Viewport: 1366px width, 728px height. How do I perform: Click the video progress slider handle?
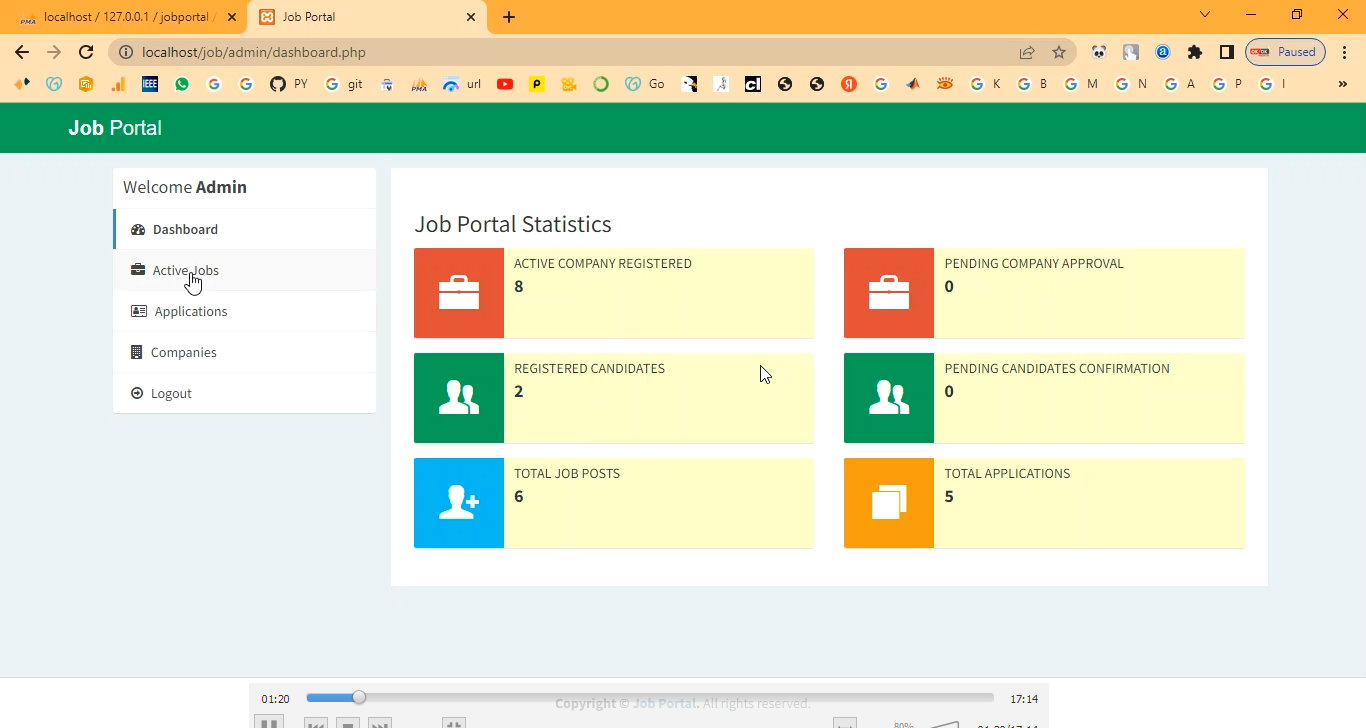(x=359, y=698)
